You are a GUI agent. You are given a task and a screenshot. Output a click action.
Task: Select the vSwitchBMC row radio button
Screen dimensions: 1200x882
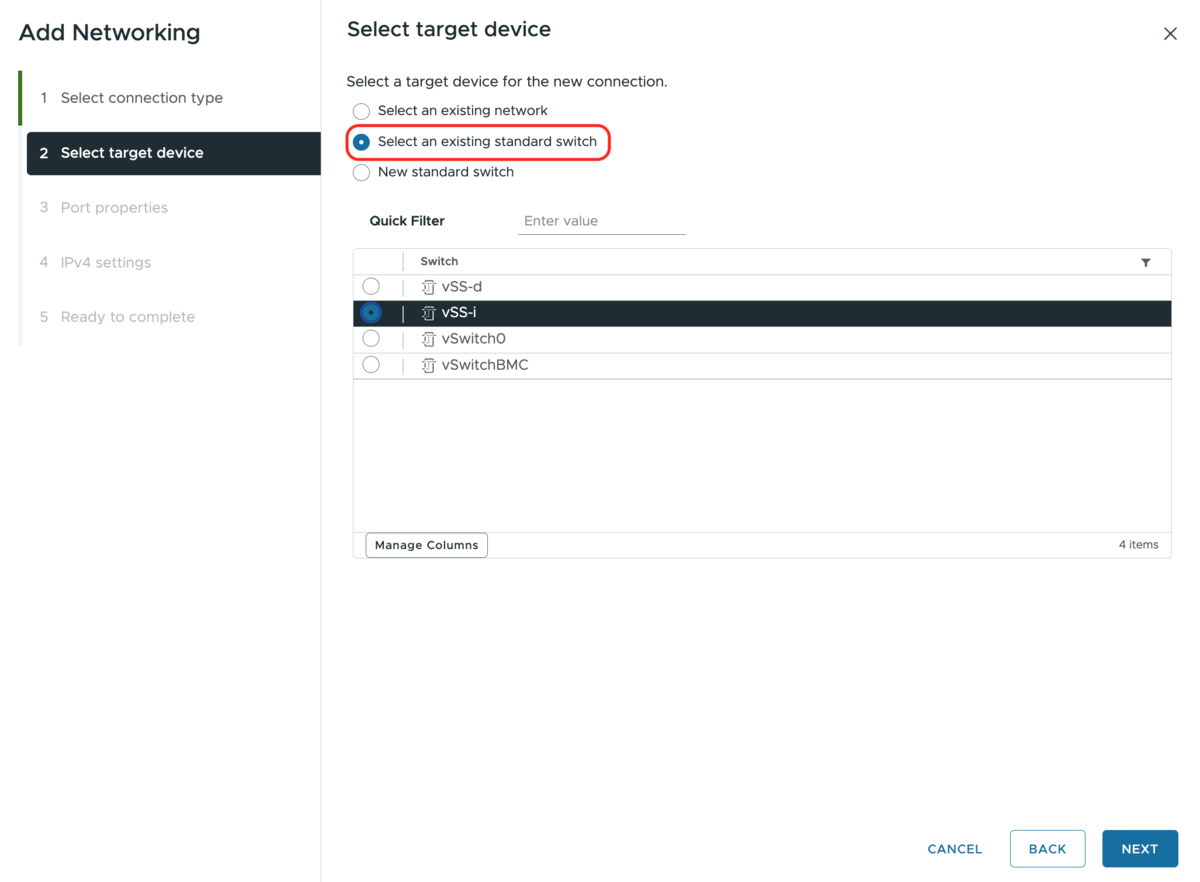371,365
